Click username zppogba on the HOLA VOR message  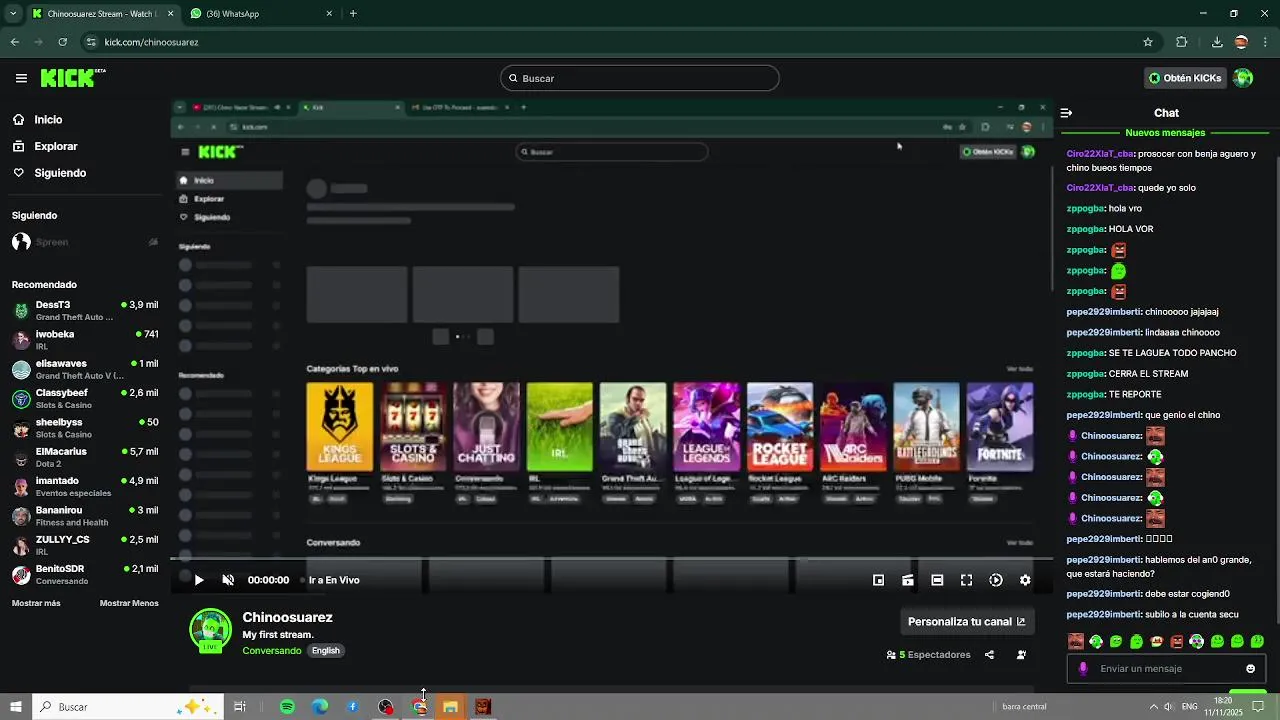coord(1085,229)
